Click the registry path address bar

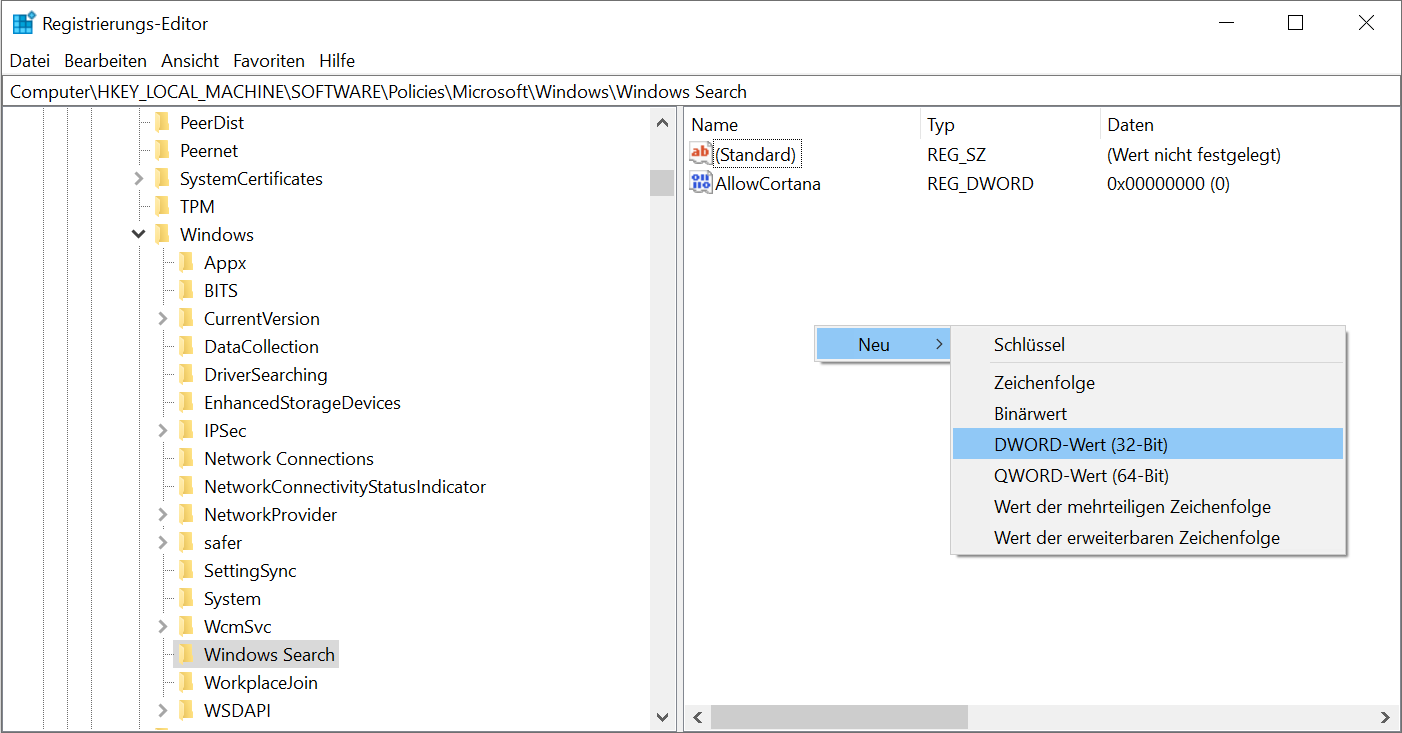coord(700,91)
